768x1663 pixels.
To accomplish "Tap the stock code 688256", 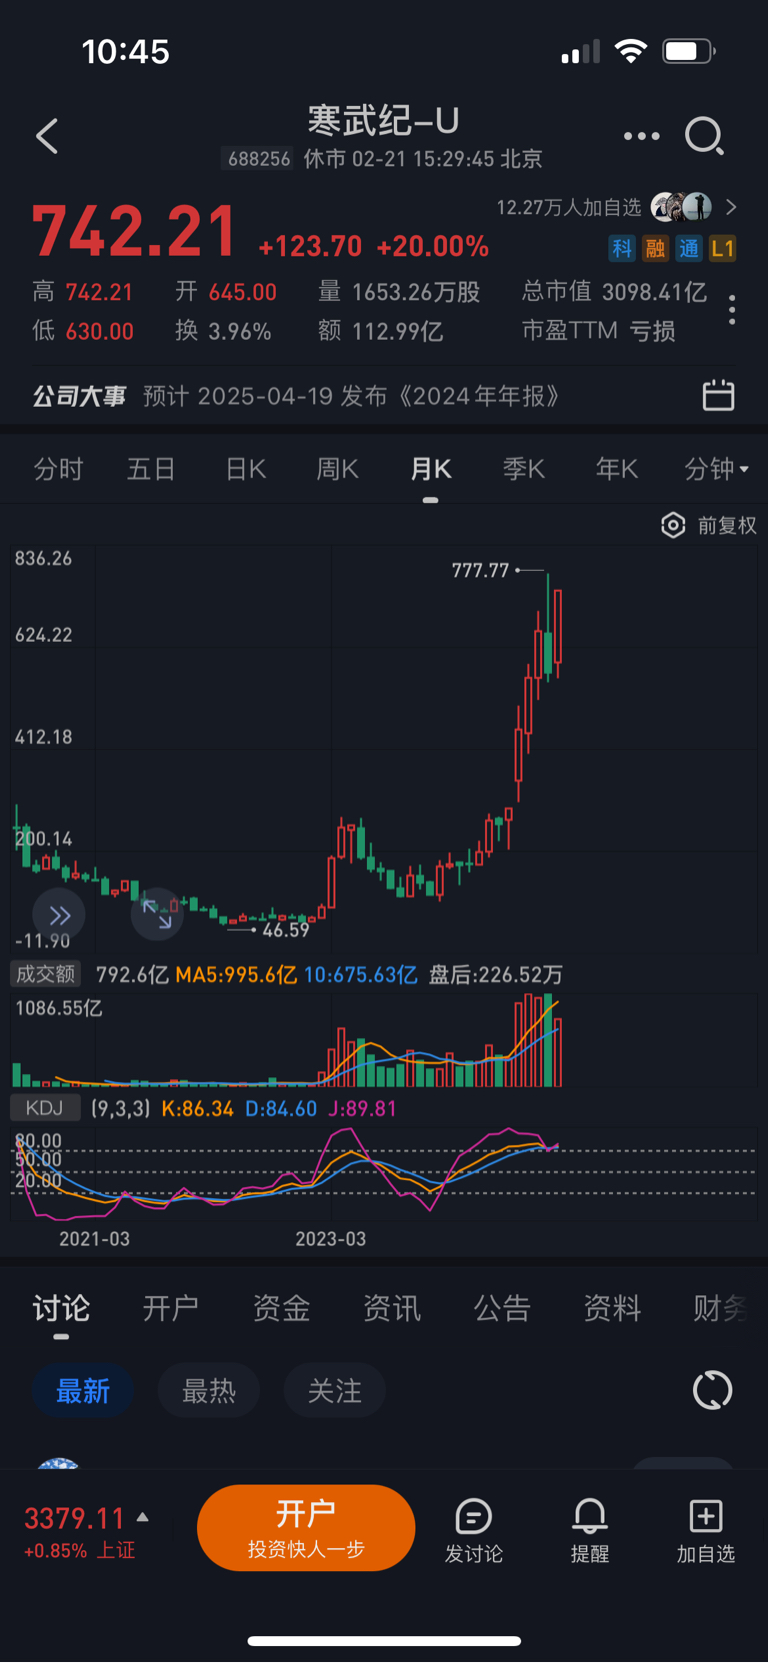I will click(x=259, y=159).
